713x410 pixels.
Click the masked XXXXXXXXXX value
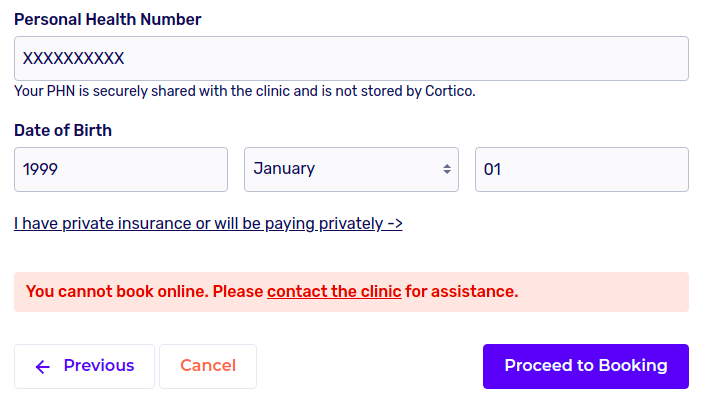(x=73, y=59)
